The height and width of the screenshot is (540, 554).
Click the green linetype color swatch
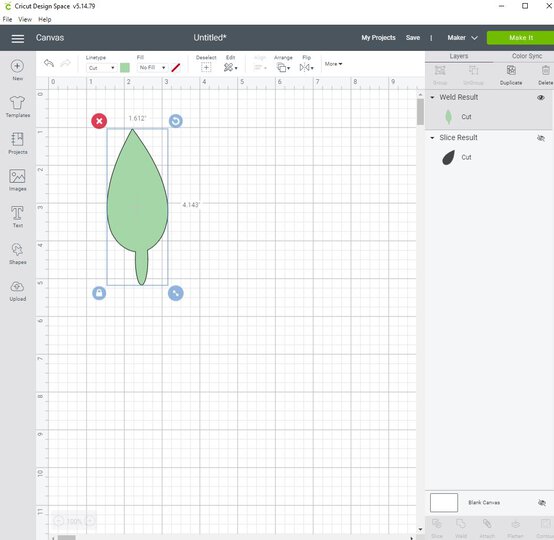click(125, 68)
